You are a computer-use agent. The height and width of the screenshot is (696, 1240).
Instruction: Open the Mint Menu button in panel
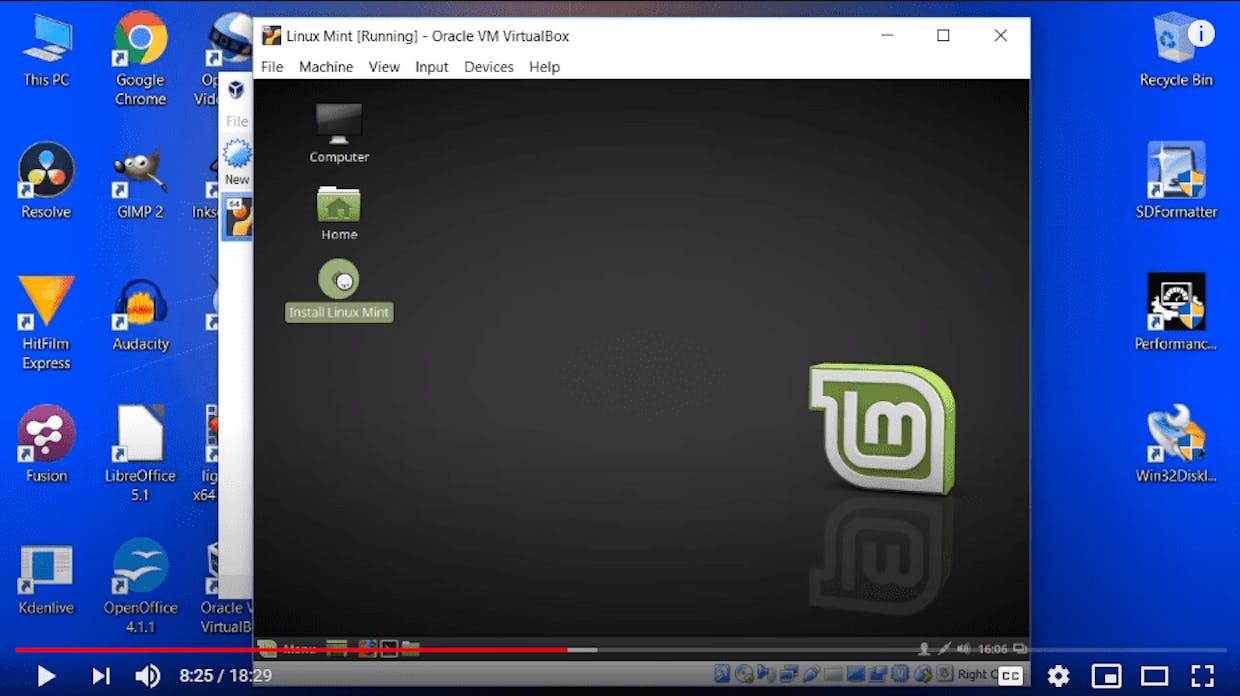[288, 649]
